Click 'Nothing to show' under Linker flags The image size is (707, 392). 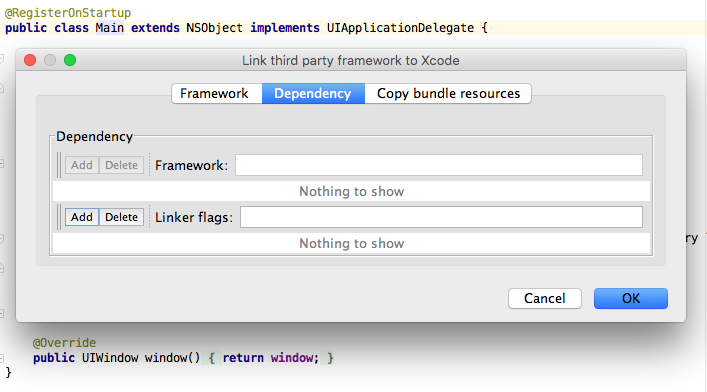[352, 243]
